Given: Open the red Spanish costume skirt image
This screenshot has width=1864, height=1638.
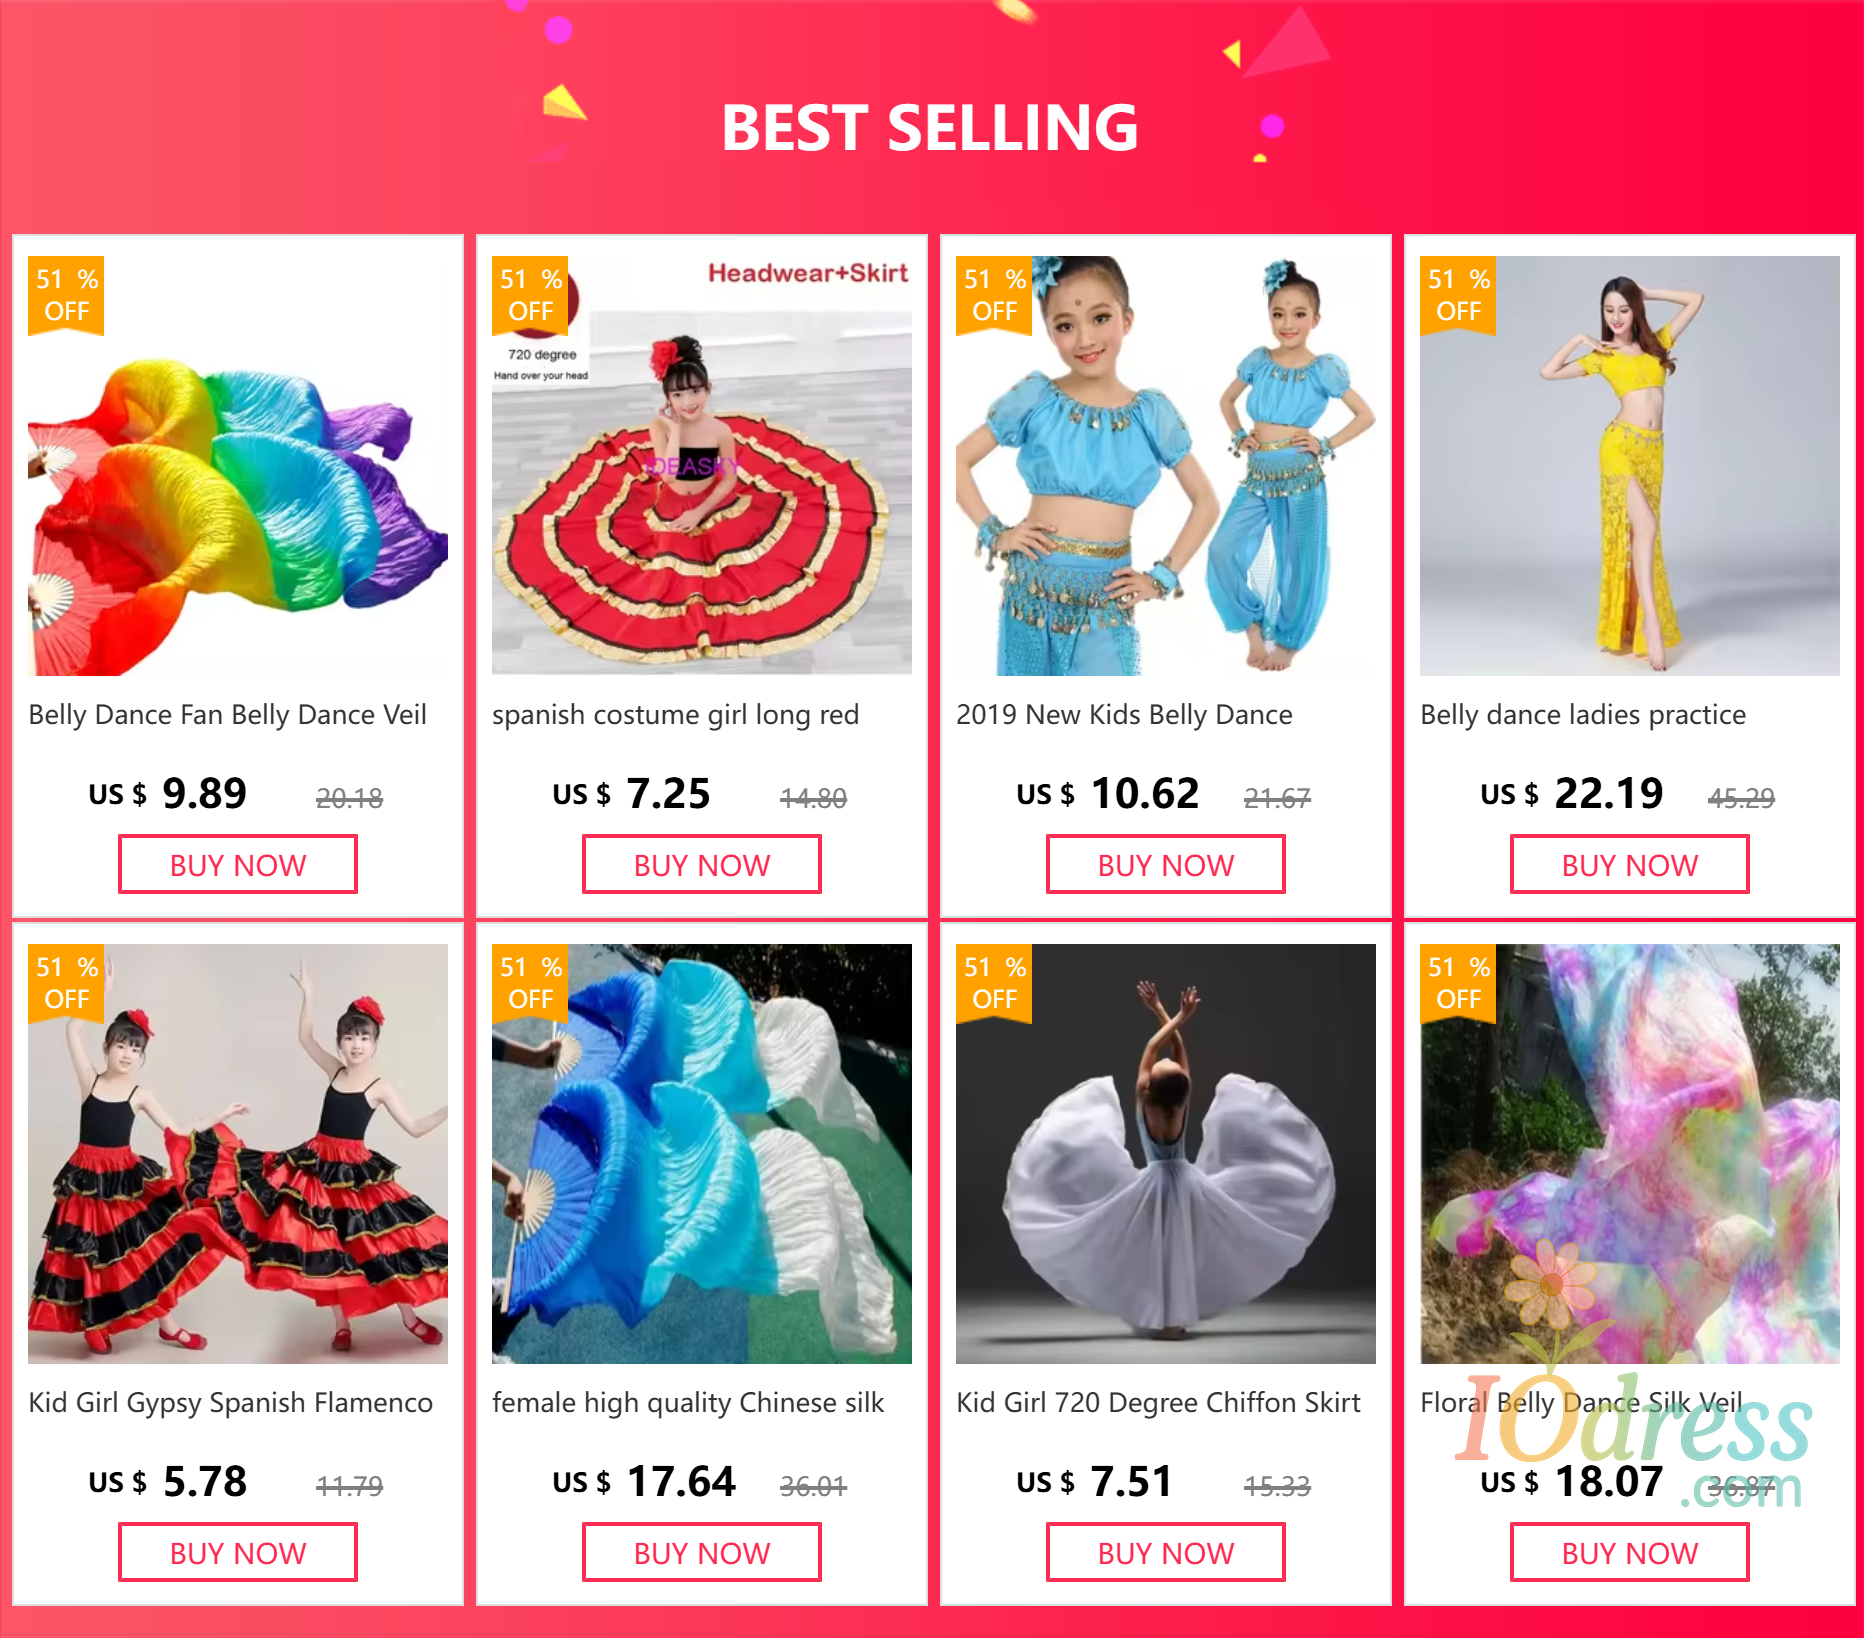Looking at the screenshot, I should coord(702,466).
